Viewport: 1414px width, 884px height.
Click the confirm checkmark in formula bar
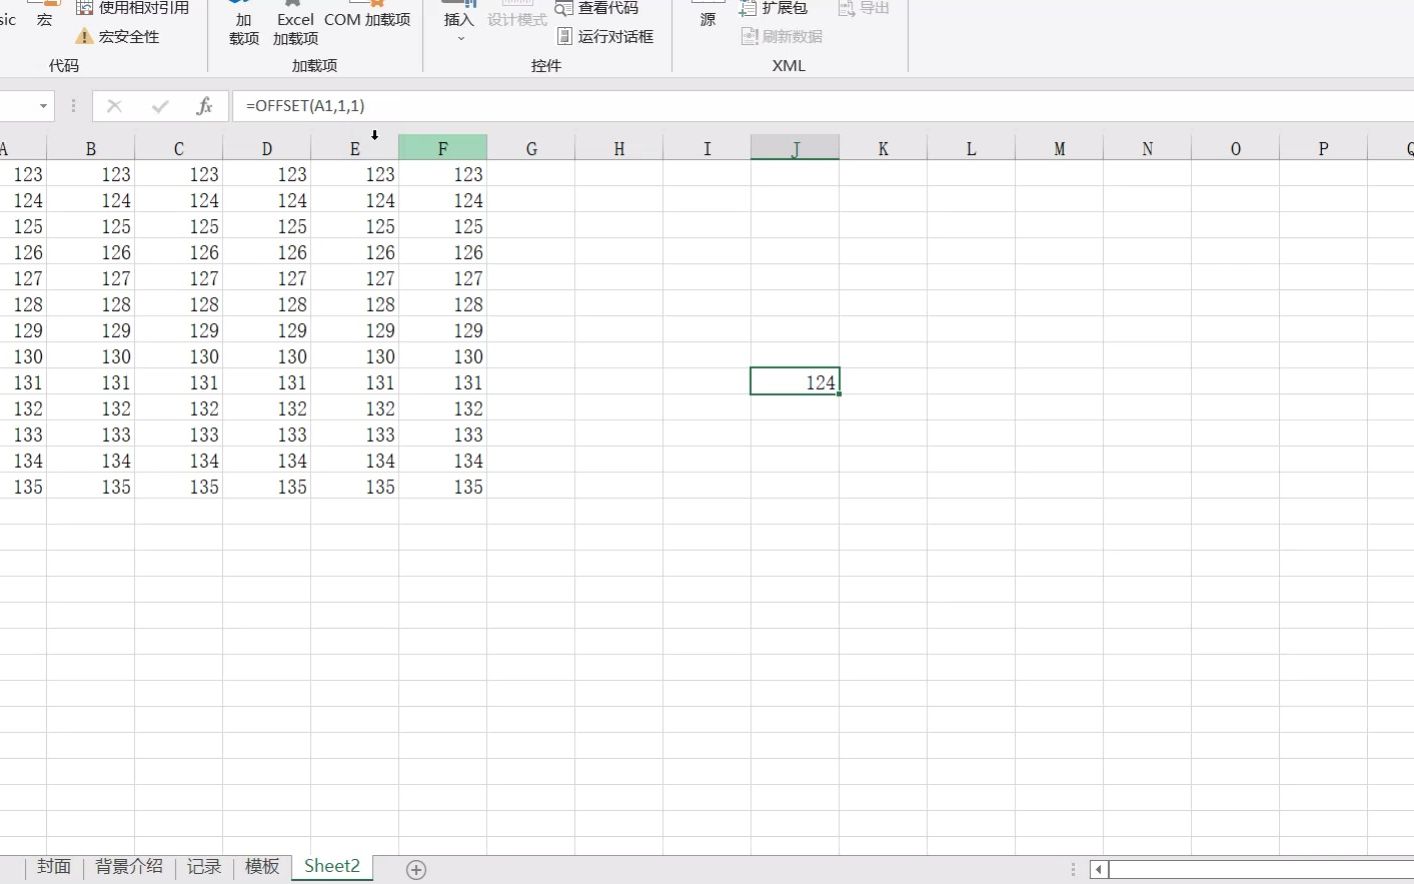pos(160,106)
